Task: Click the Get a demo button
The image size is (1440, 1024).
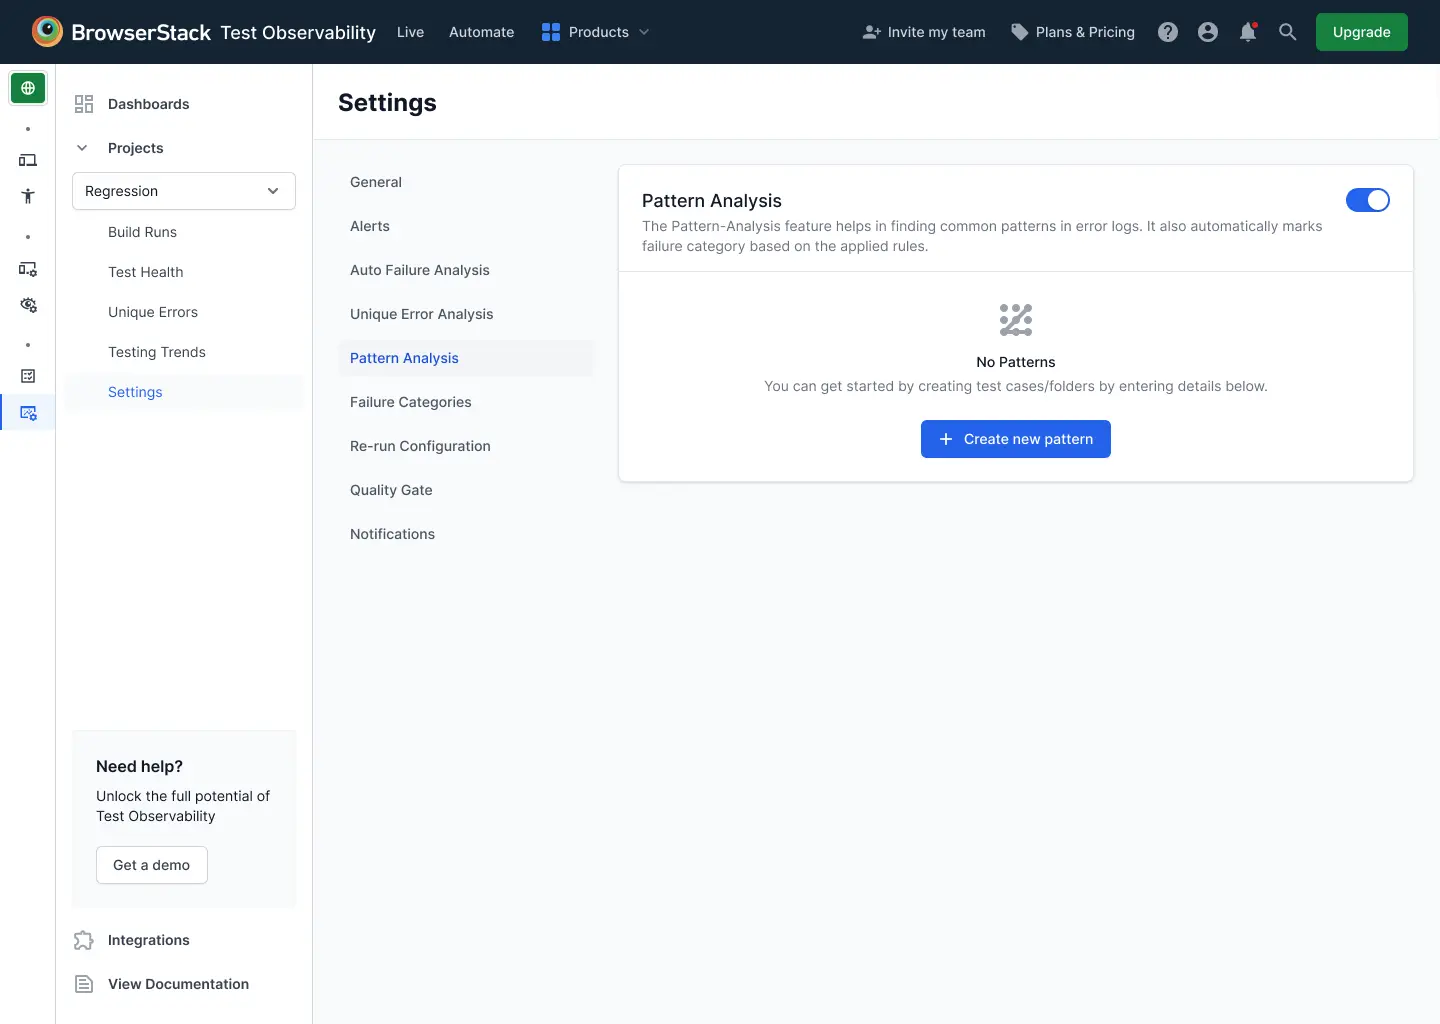Action: [152, 865]
